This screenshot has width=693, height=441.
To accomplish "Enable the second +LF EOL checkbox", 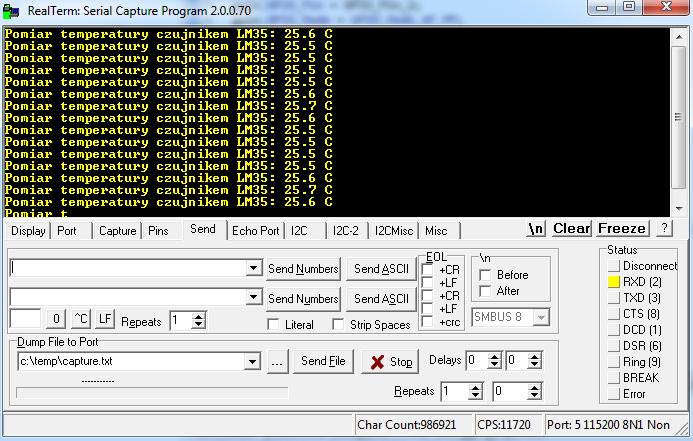I will click(427, 308).
